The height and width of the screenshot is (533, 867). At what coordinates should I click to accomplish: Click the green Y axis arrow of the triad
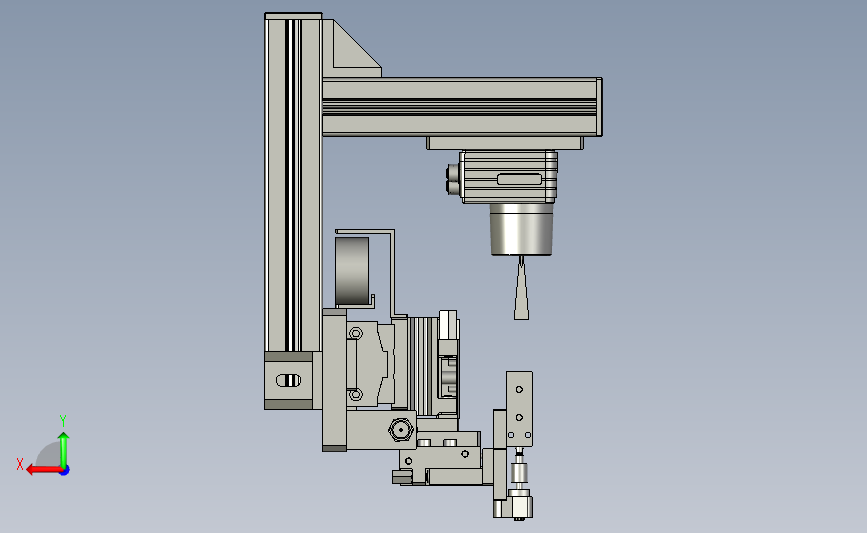pyautogui.click(x=64, y=450)
